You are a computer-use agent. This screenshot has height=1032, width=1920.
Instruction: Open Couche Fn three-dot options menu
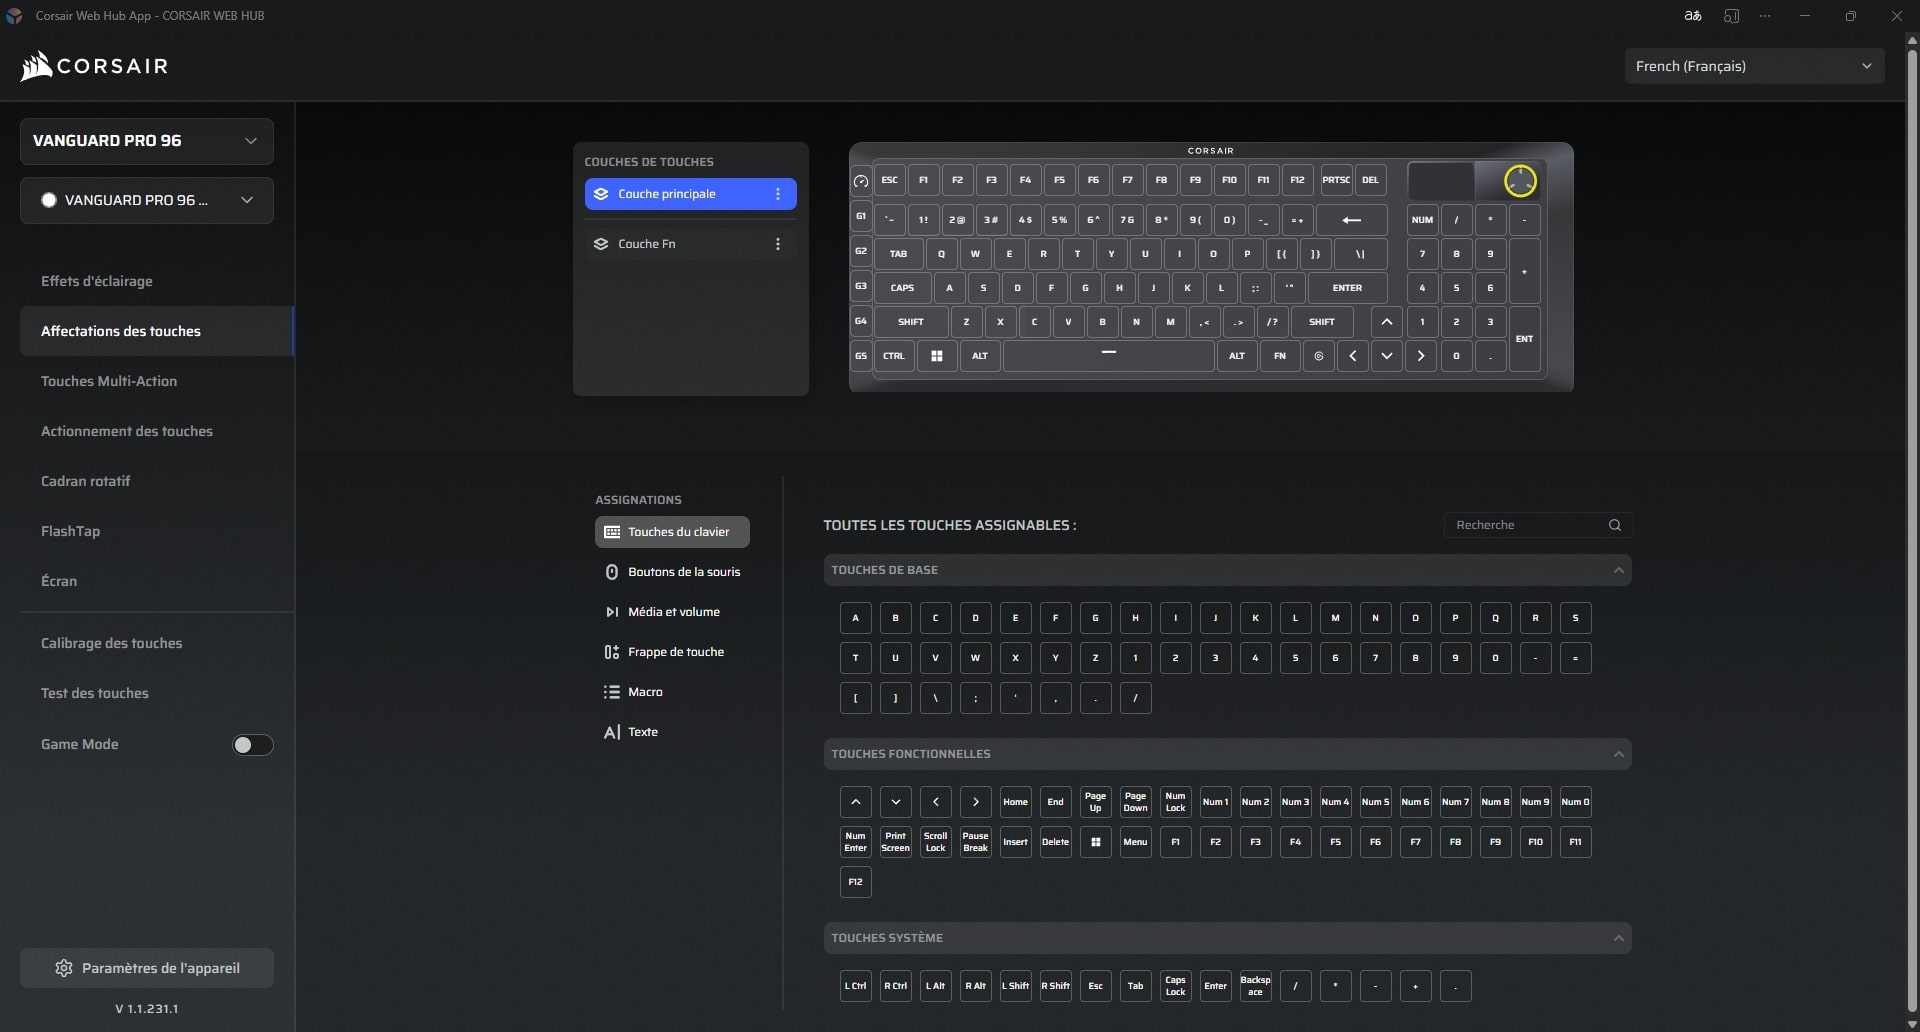pos(778,244)
